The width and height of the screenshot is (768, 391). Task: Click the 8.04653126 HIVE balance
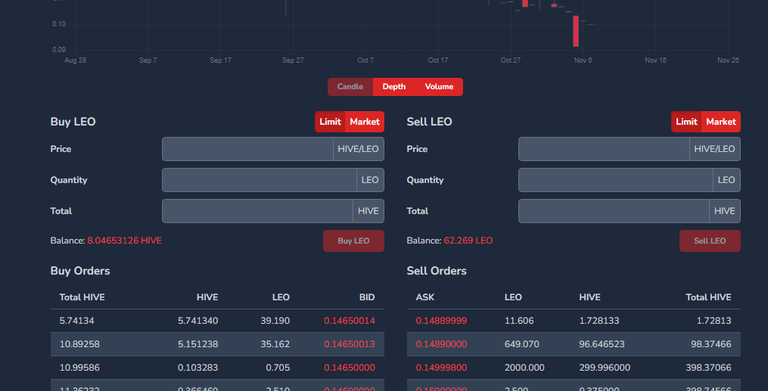point(124,241)
